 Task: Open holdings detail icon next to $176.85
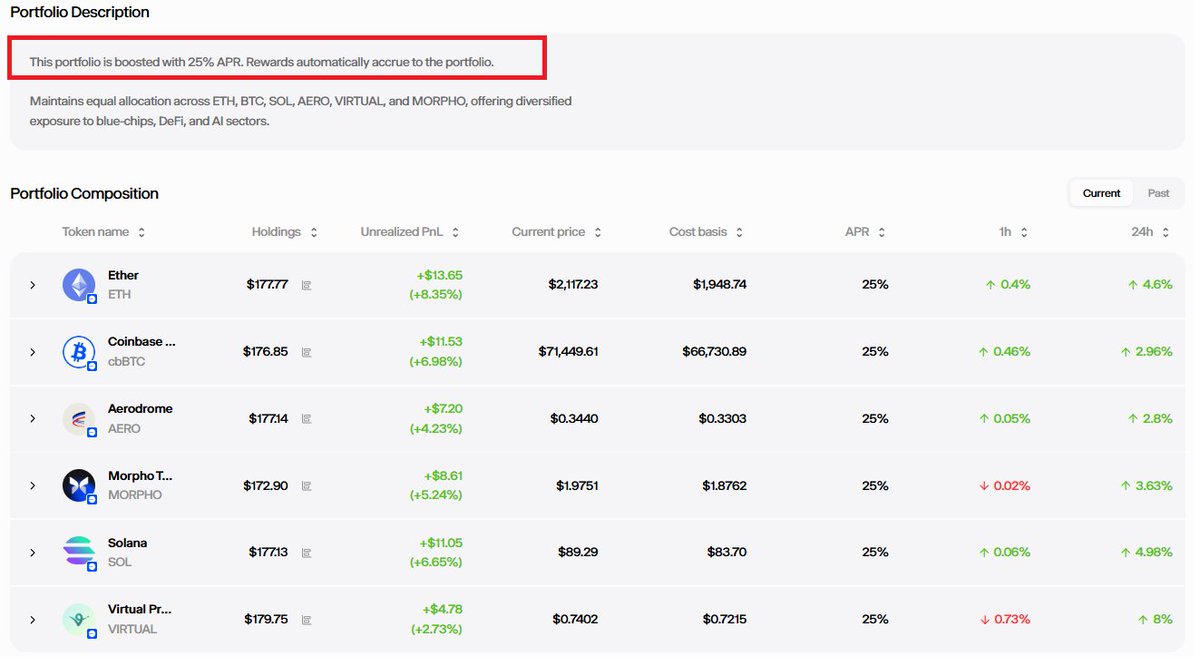306,352
